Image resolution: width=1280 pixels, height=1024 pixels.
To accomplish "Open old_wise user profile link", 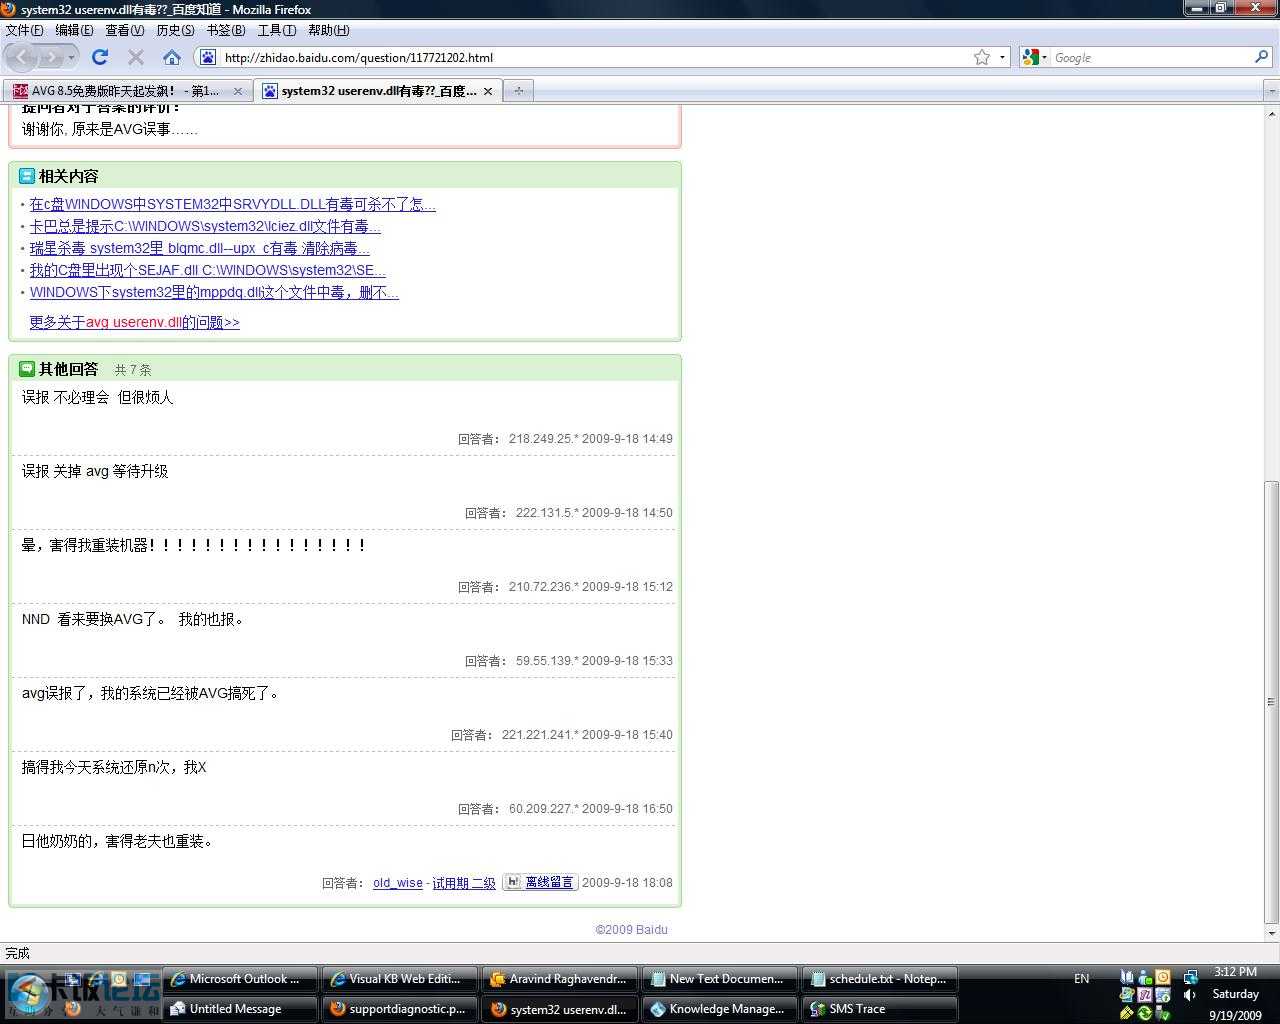I will [x=398, y=883].
